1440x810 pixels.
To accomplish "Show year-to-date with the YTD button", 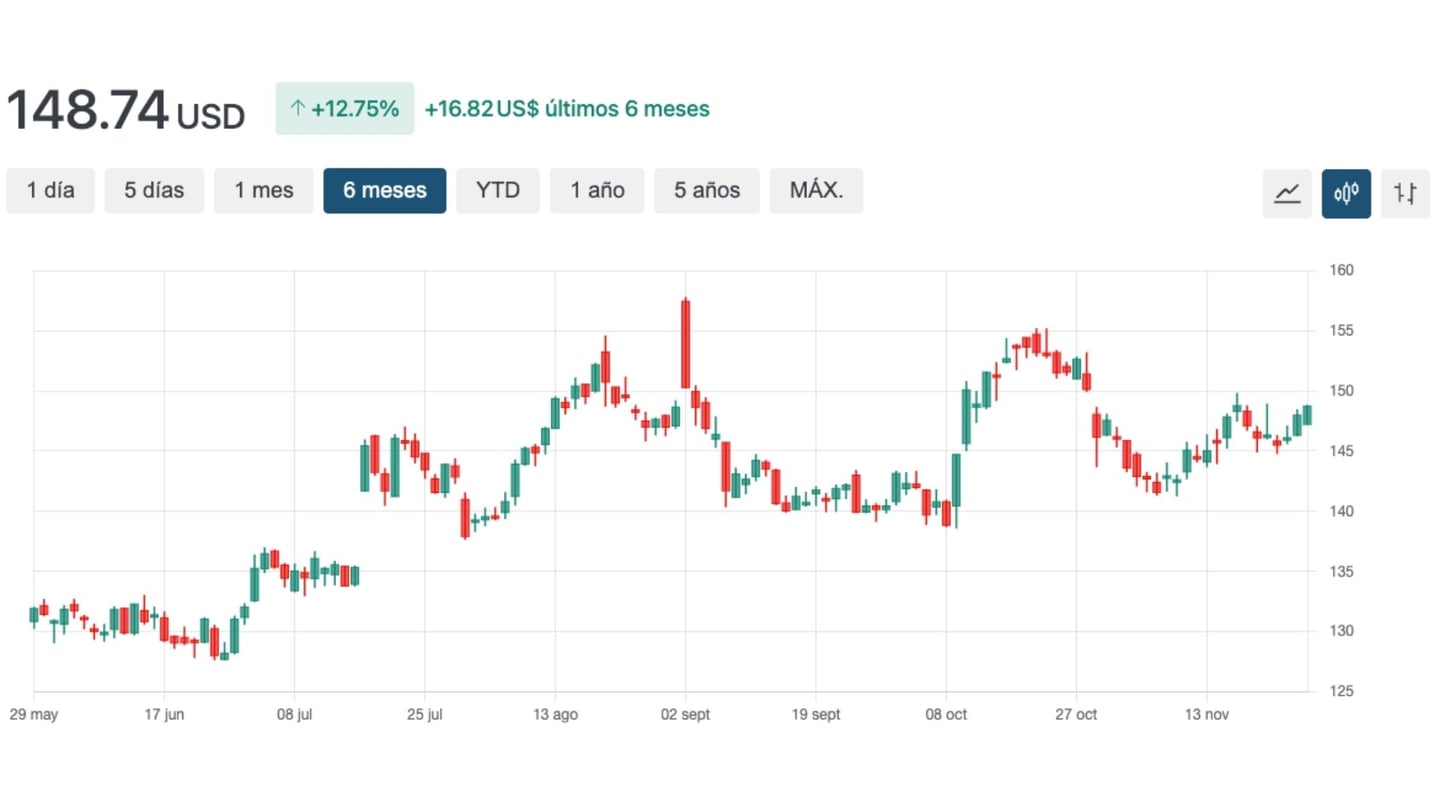I will (498, 190).
